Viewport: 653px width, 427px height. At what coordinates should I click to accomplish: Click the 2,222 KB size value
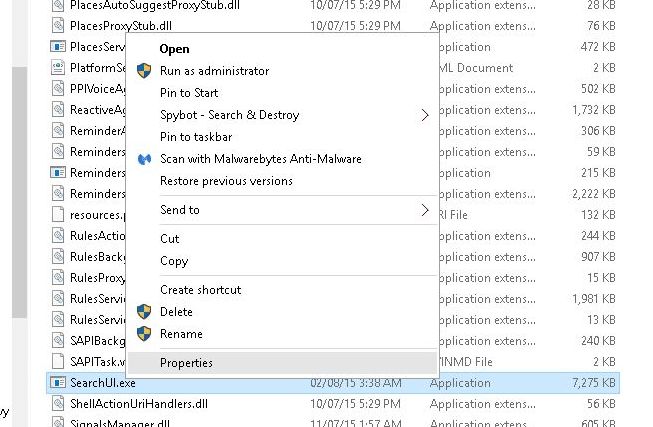tap(593, 194)
